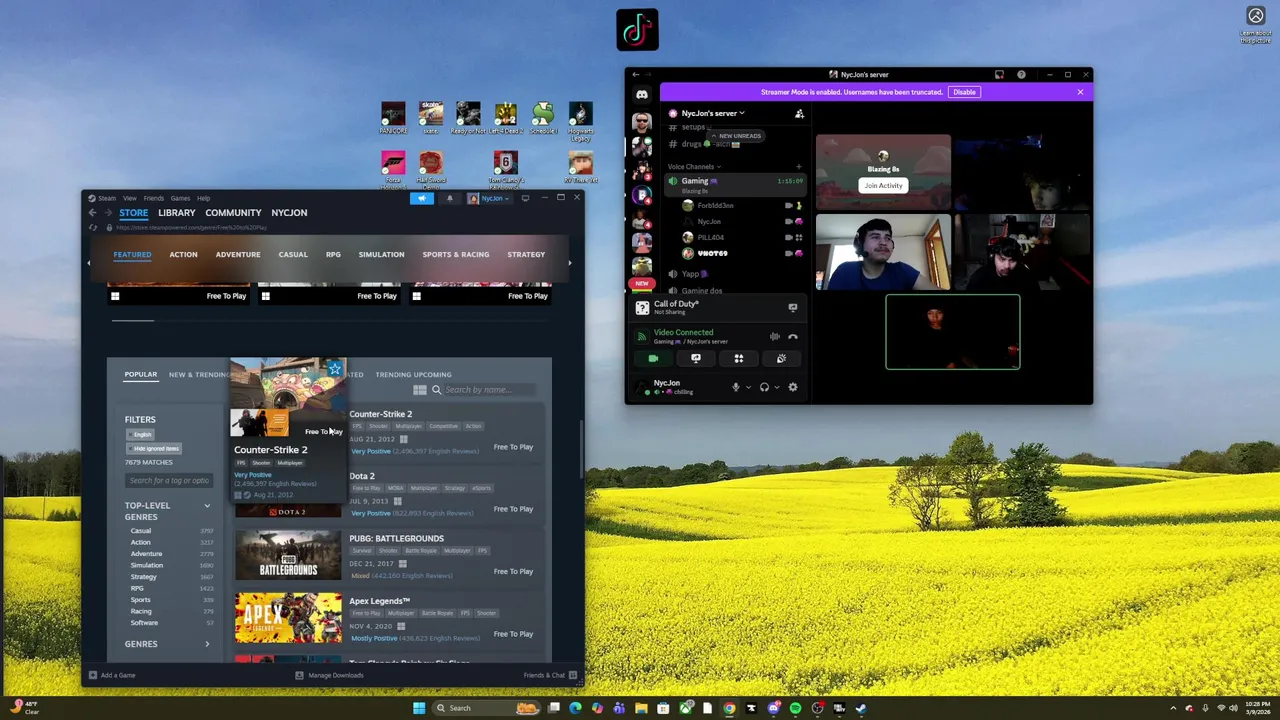The image size is (1280, 720).
Task: Share screen in Discord voice panel
Action: (x=696, y=358)
